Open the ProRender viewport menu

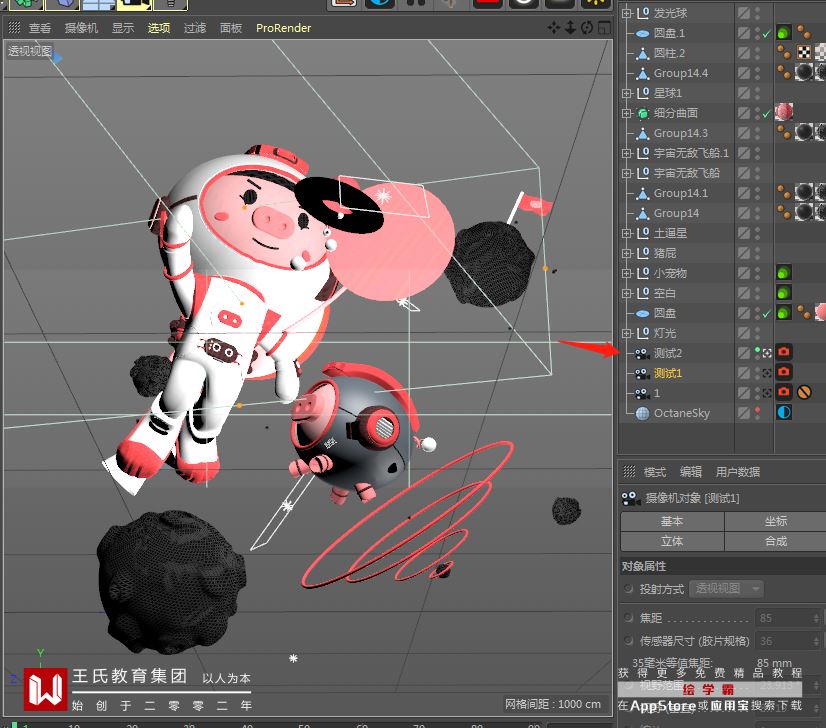pos(283,28)
